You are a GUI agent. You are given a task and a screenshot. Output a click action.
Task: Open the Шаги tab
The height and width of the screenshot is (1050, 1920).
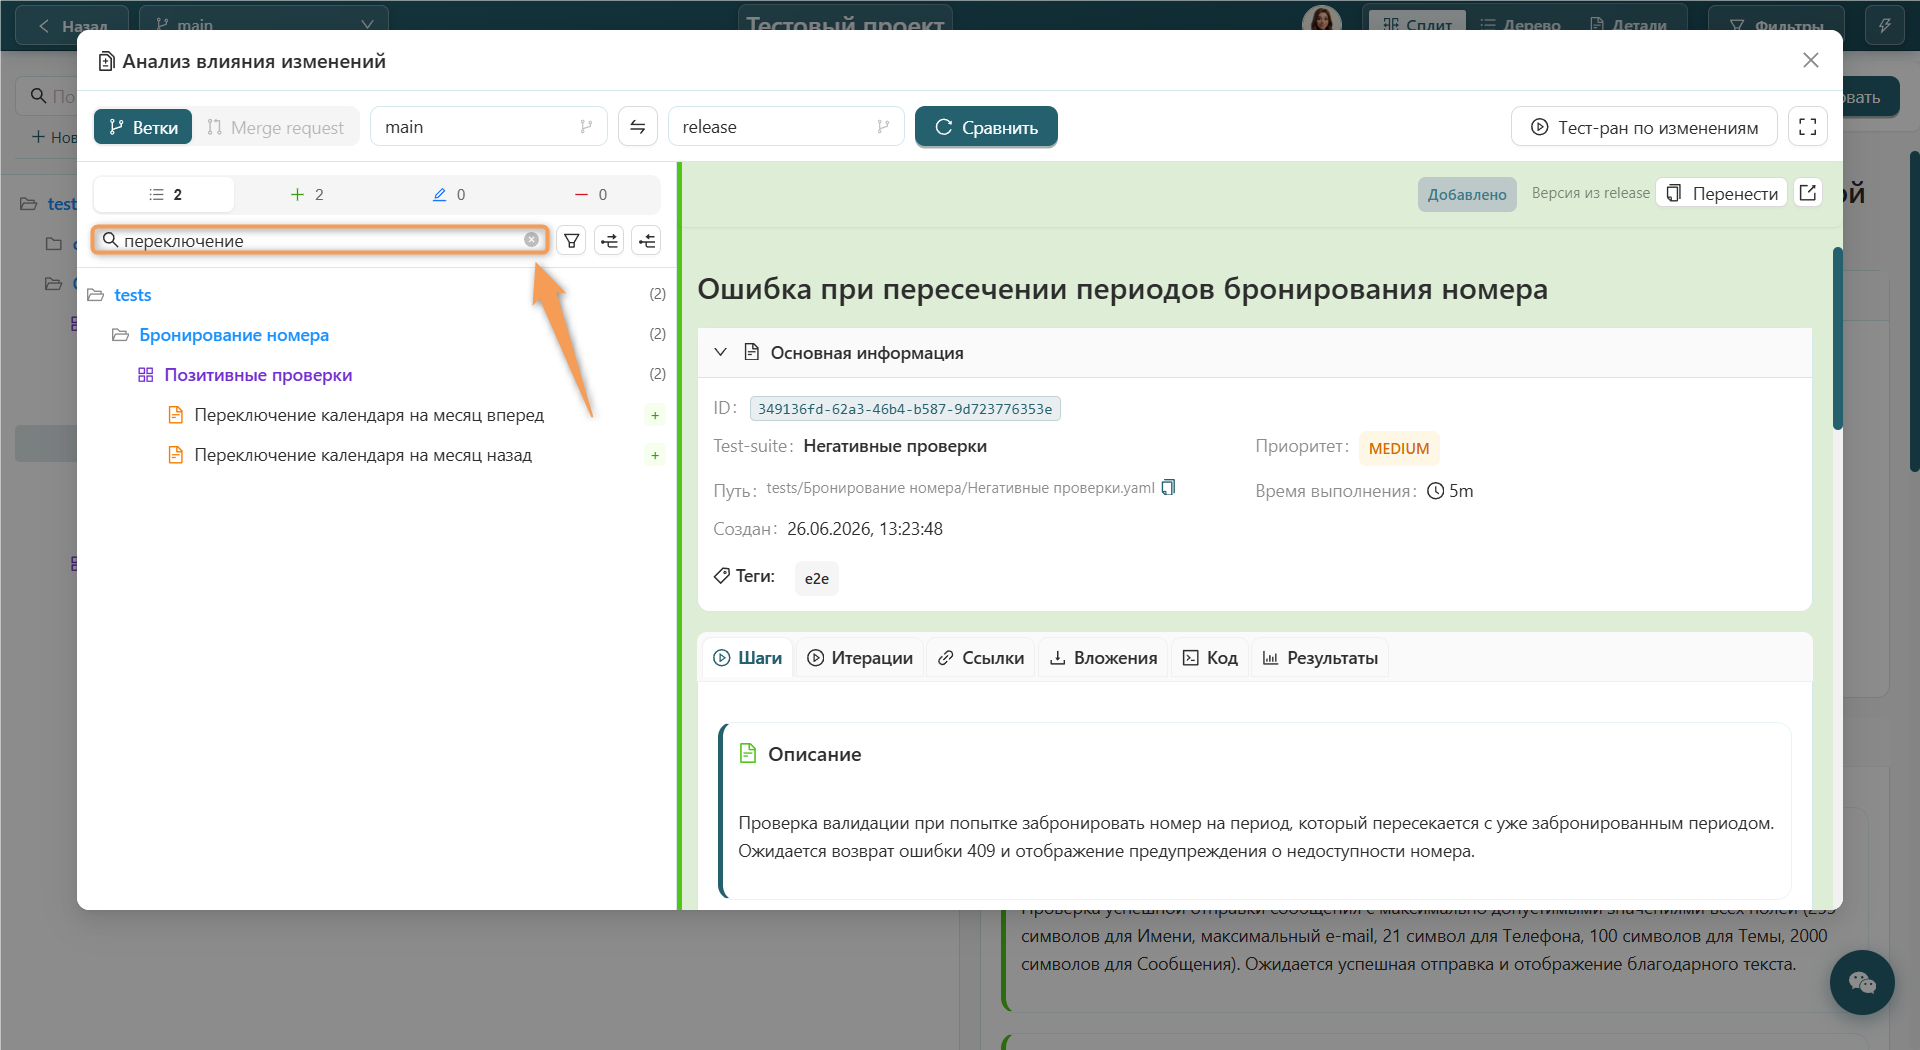[747, 658]
